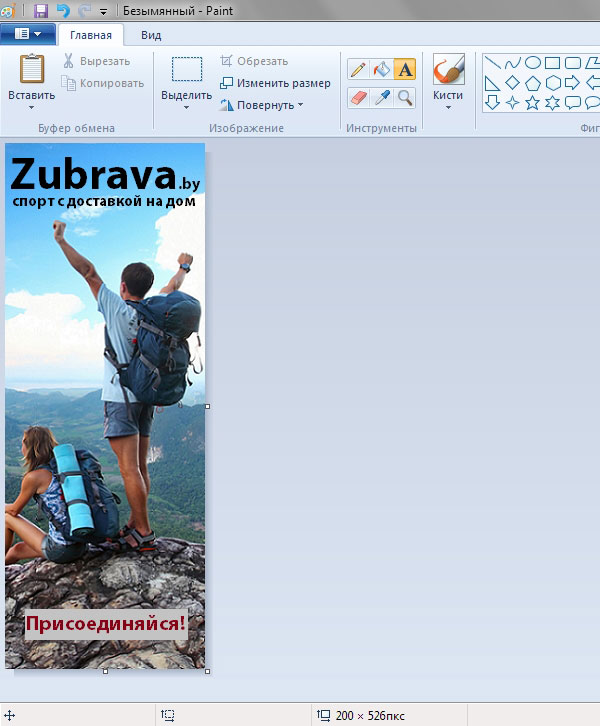Select the Diamond shape

coord(512,83)
